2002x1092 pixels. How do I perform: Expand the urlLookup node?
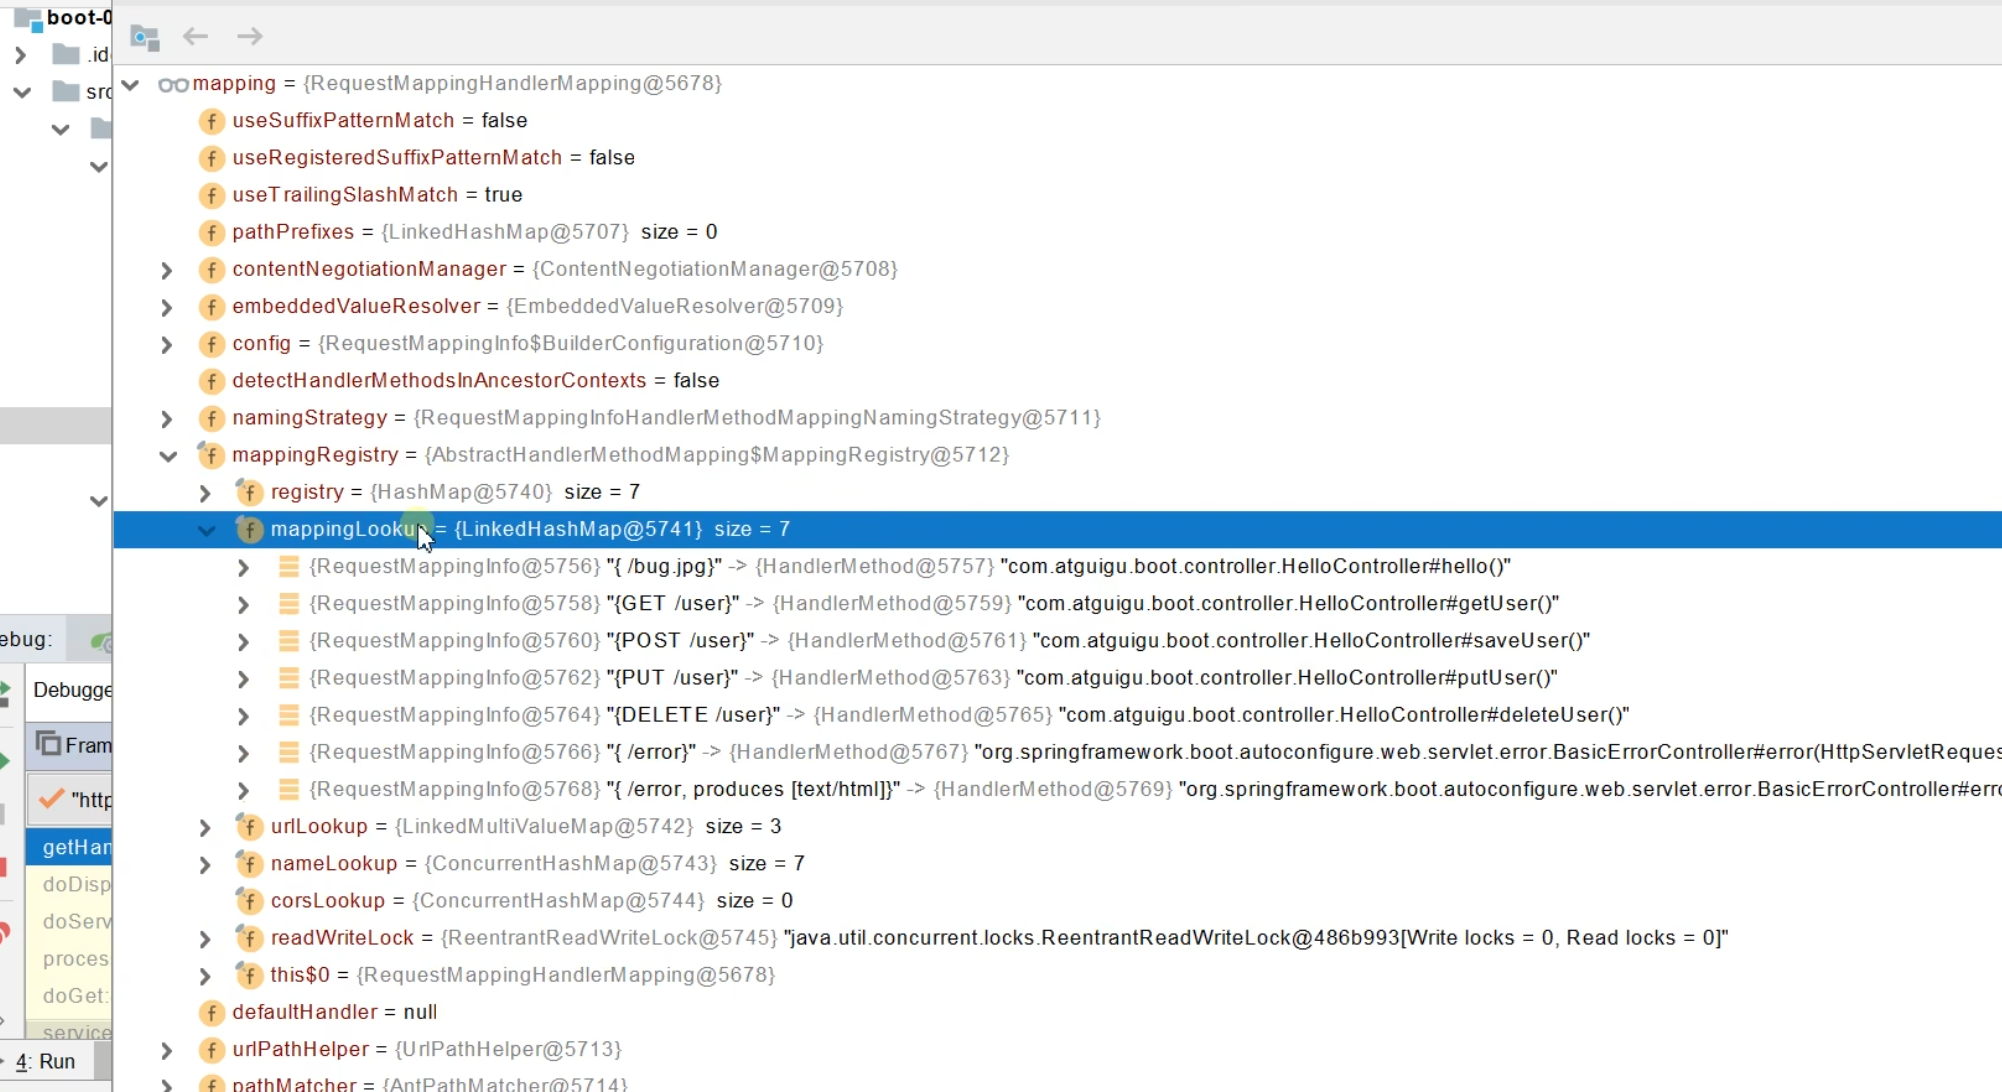click(205, 828)
